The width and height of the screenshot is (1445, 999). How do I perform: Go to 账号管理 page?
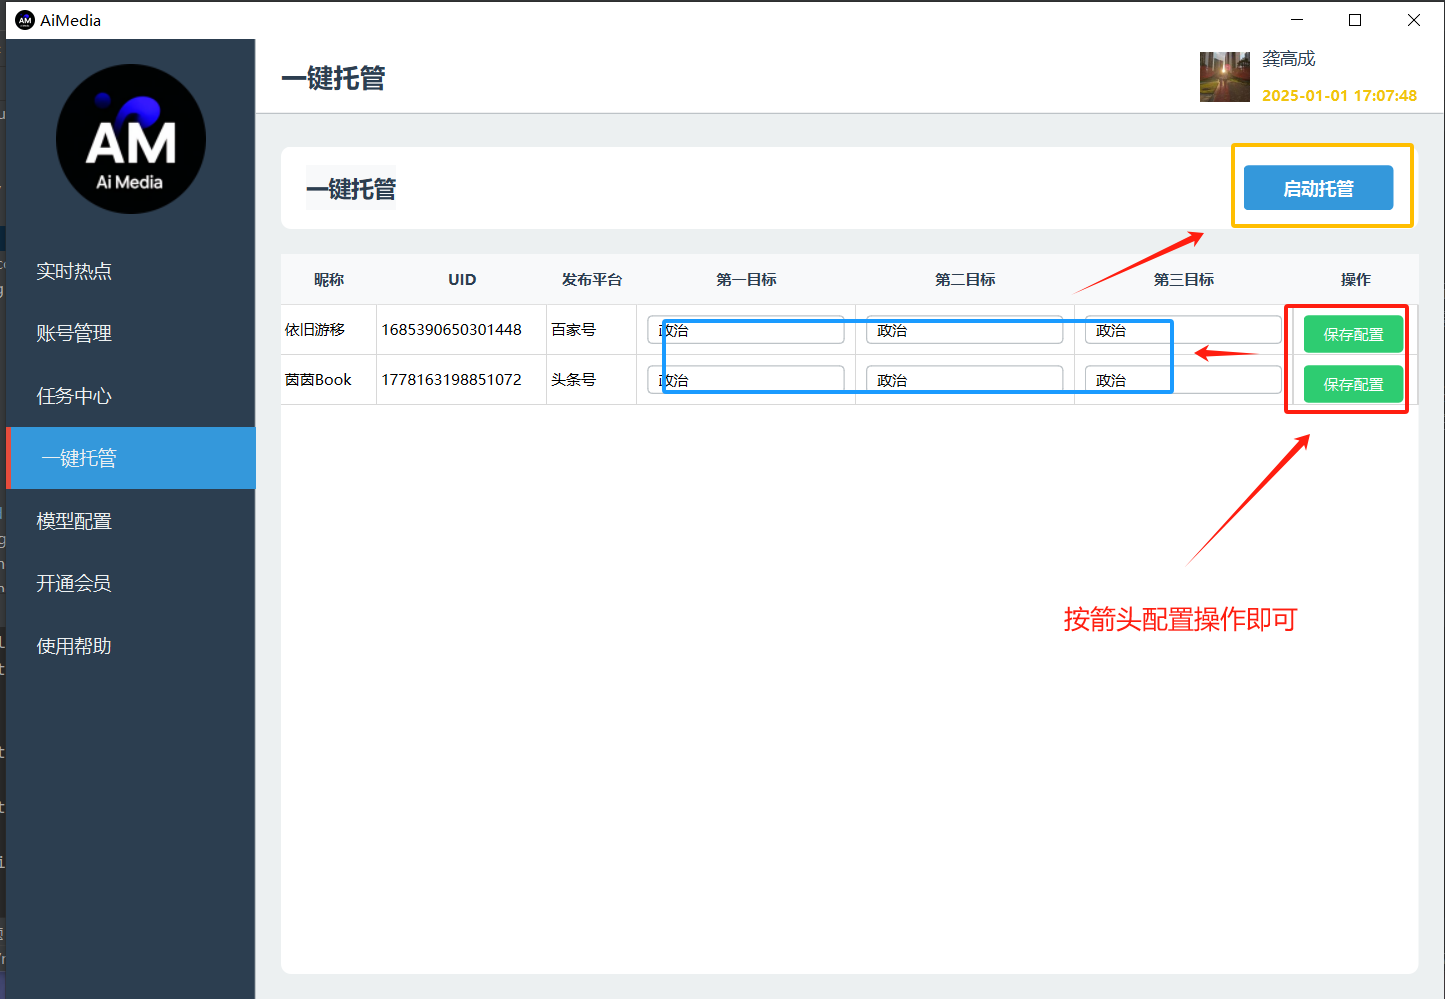[74, 333]
